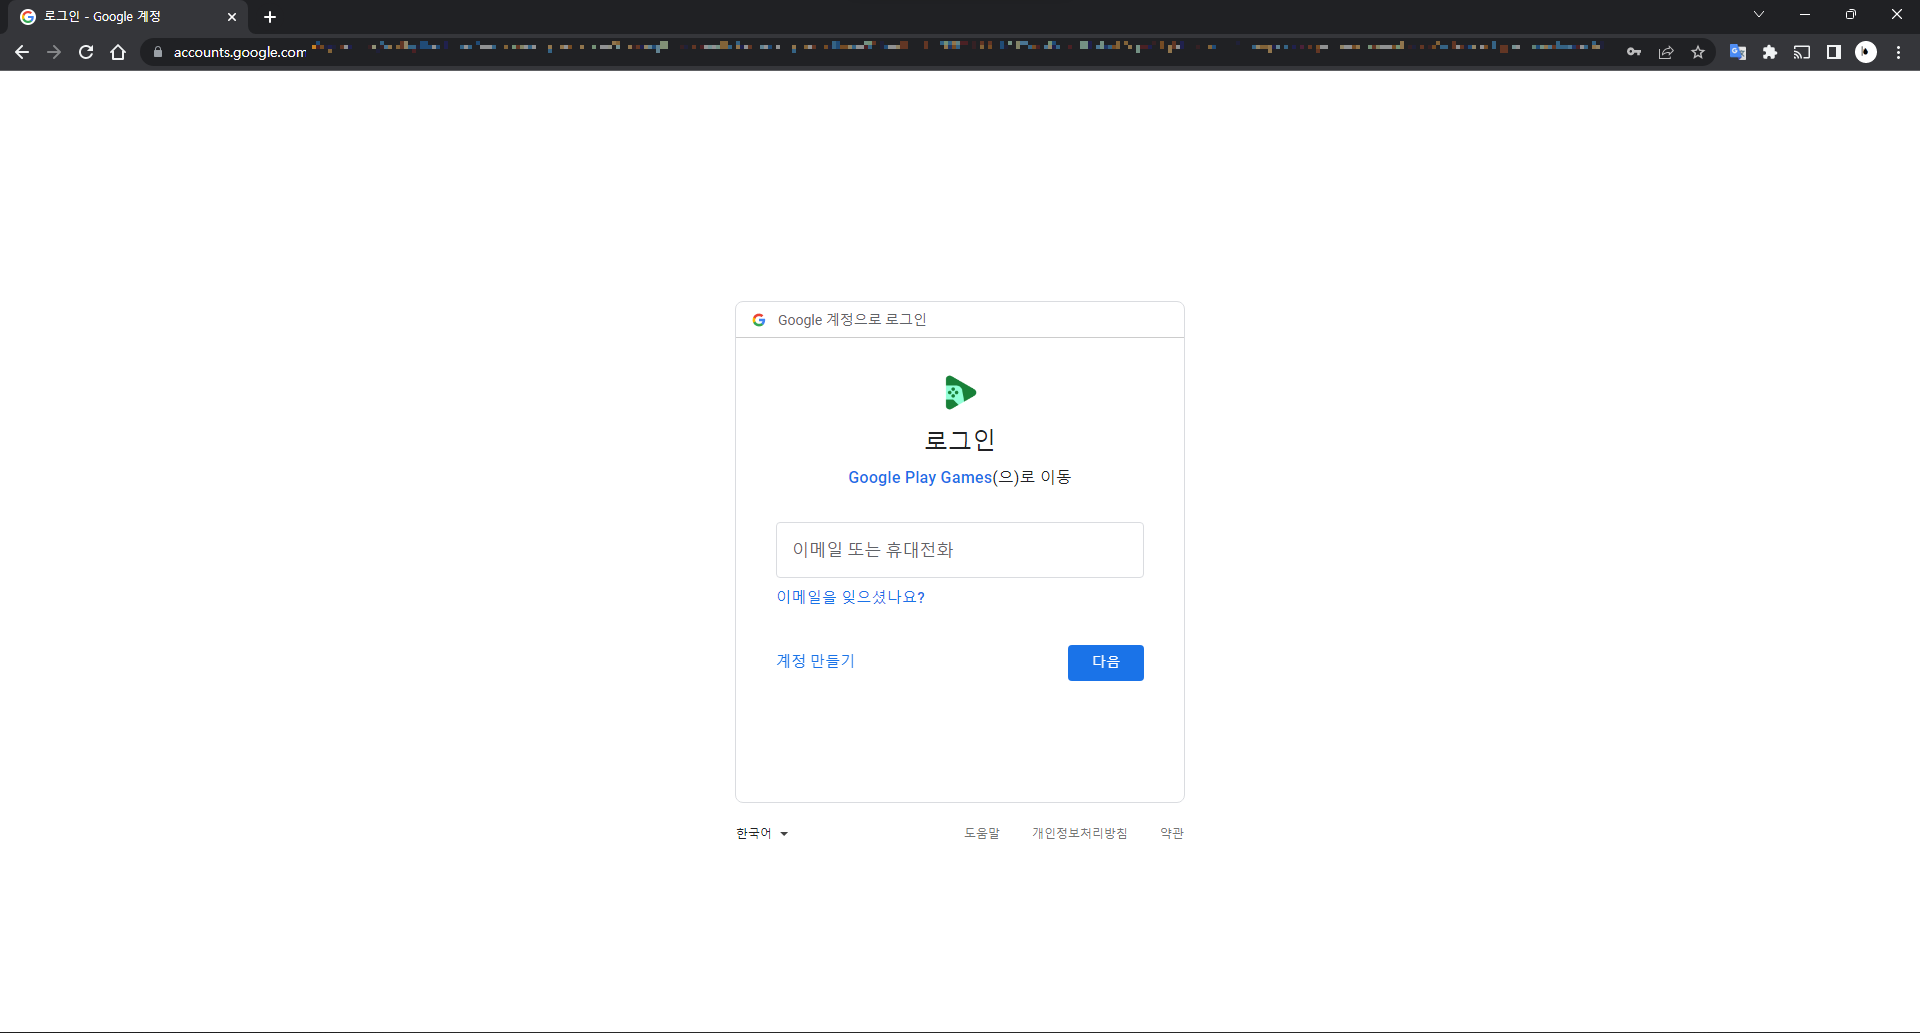Reload the Google sign-in page
1920x1033 pixels.
(86, 52)
